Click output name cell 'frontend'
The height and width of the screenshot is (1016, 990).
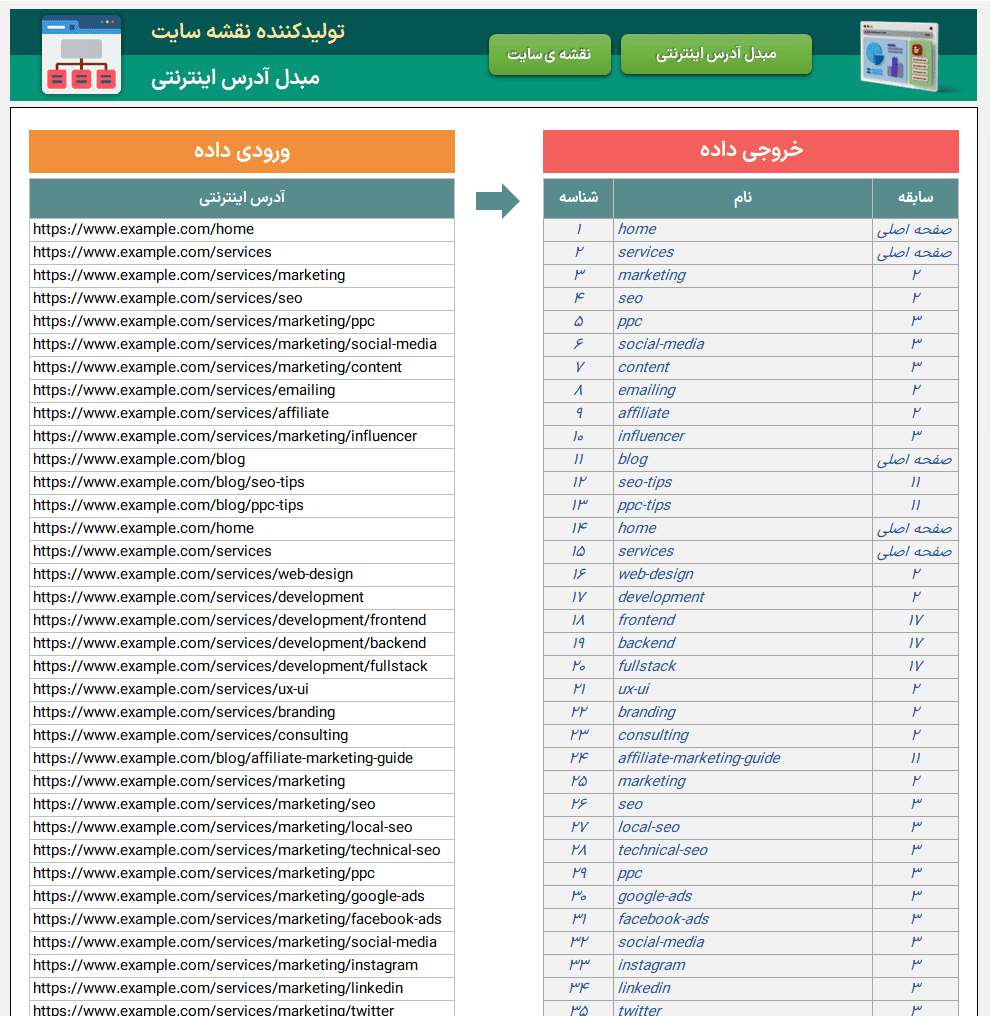[743, 621]
